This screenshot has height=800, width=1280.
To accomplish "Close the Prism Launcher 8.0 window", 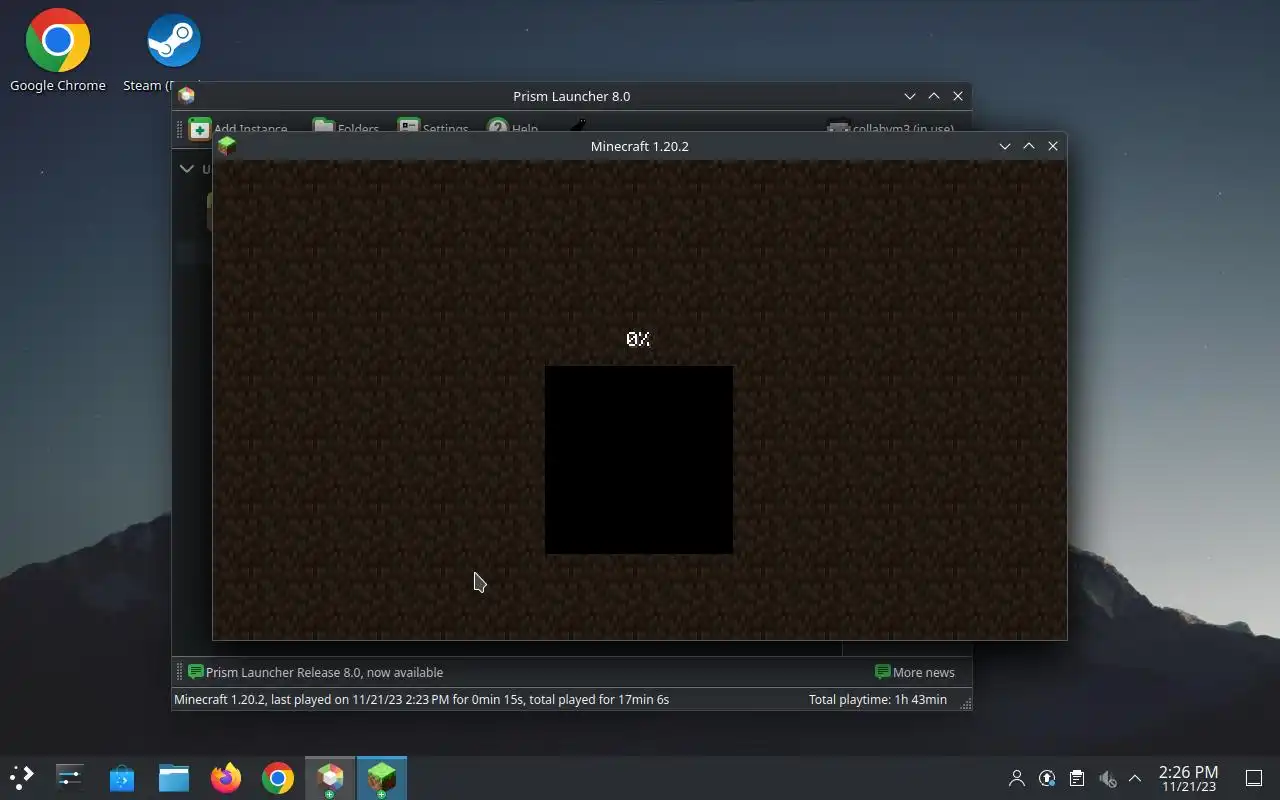I will point(958,96).
